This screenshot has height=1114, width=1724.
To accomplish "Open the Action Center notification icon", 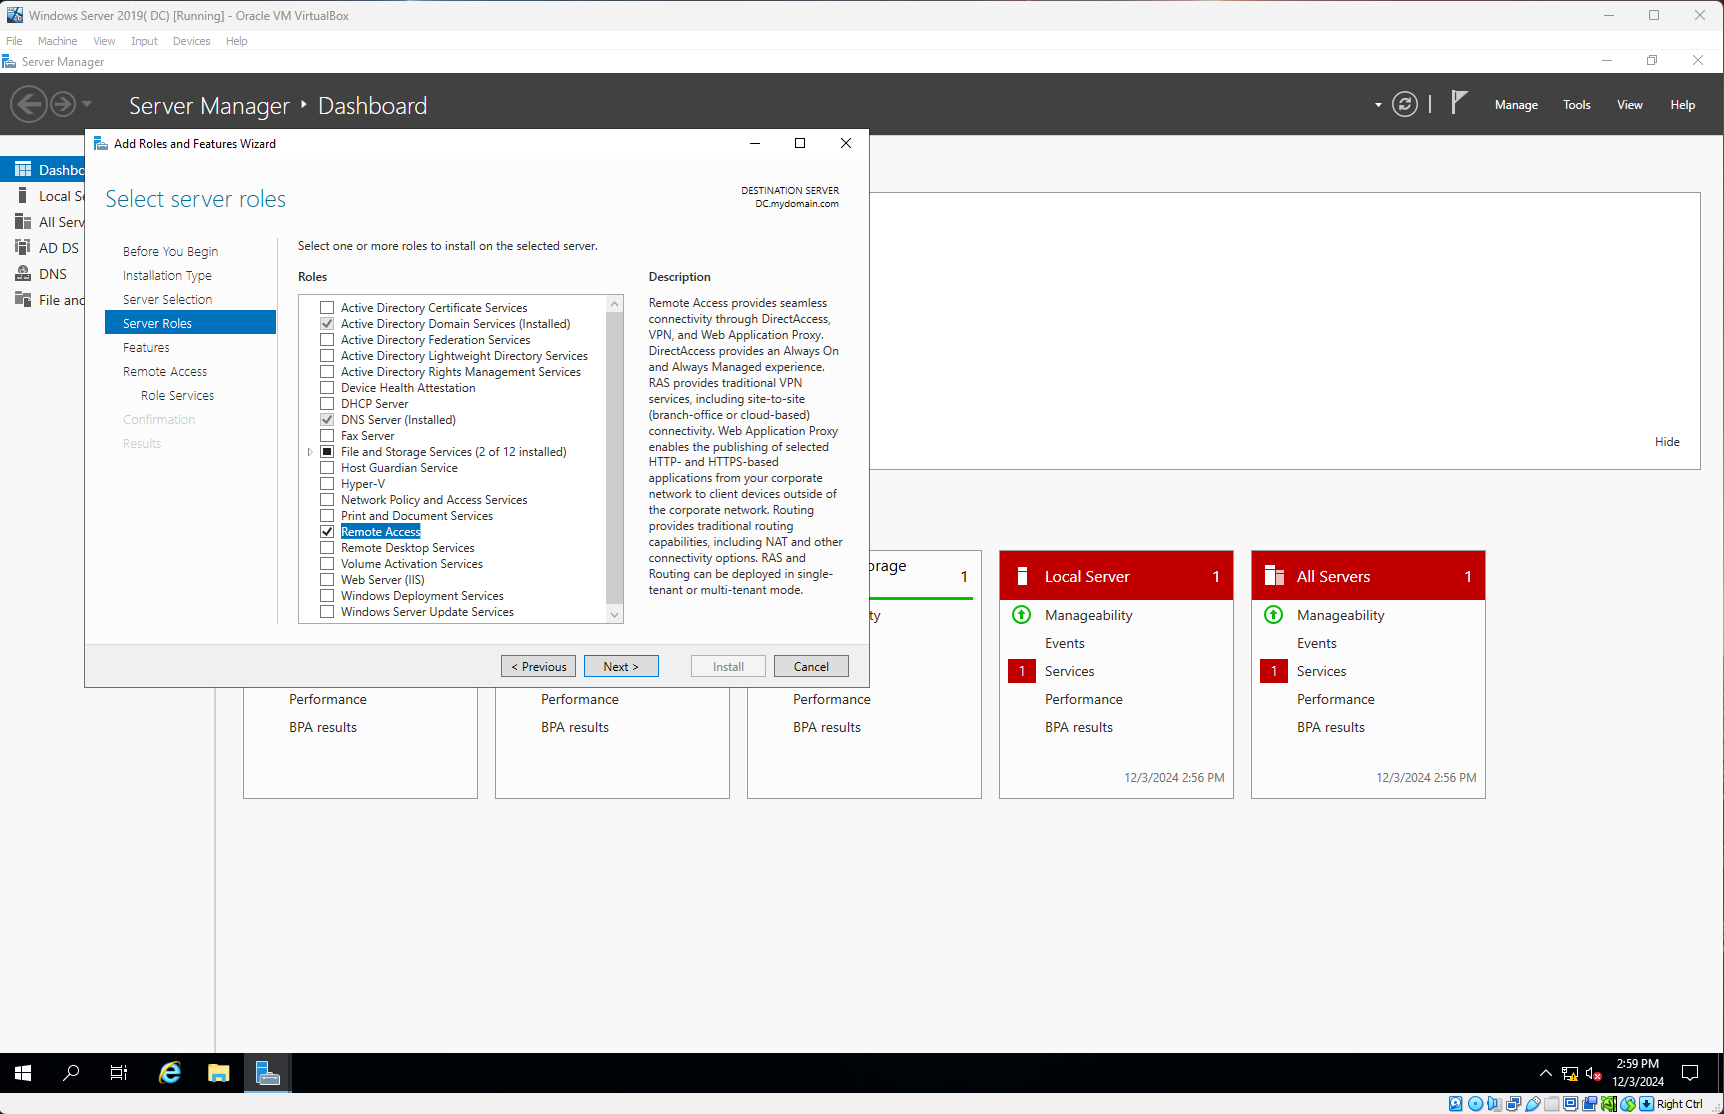I will [x=1690, y=1073].
